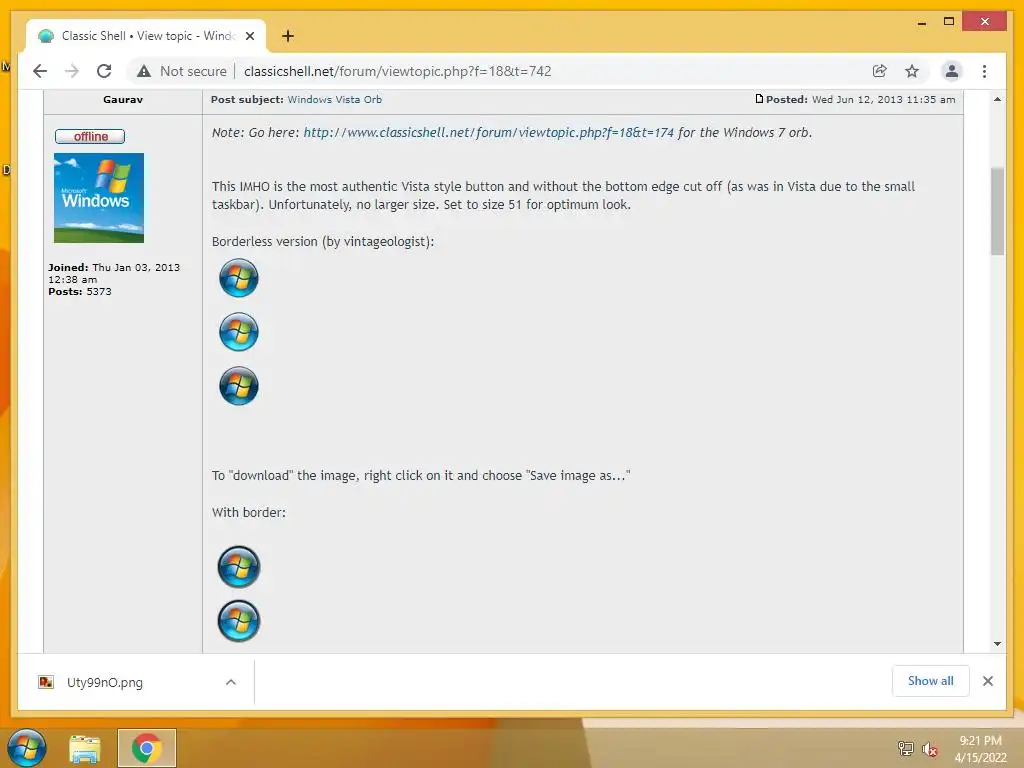Screen dimensions: 1024x768
Task: Click the Joined Thu Jan 03, 2013 text
Action: click(x=114, y=273)
